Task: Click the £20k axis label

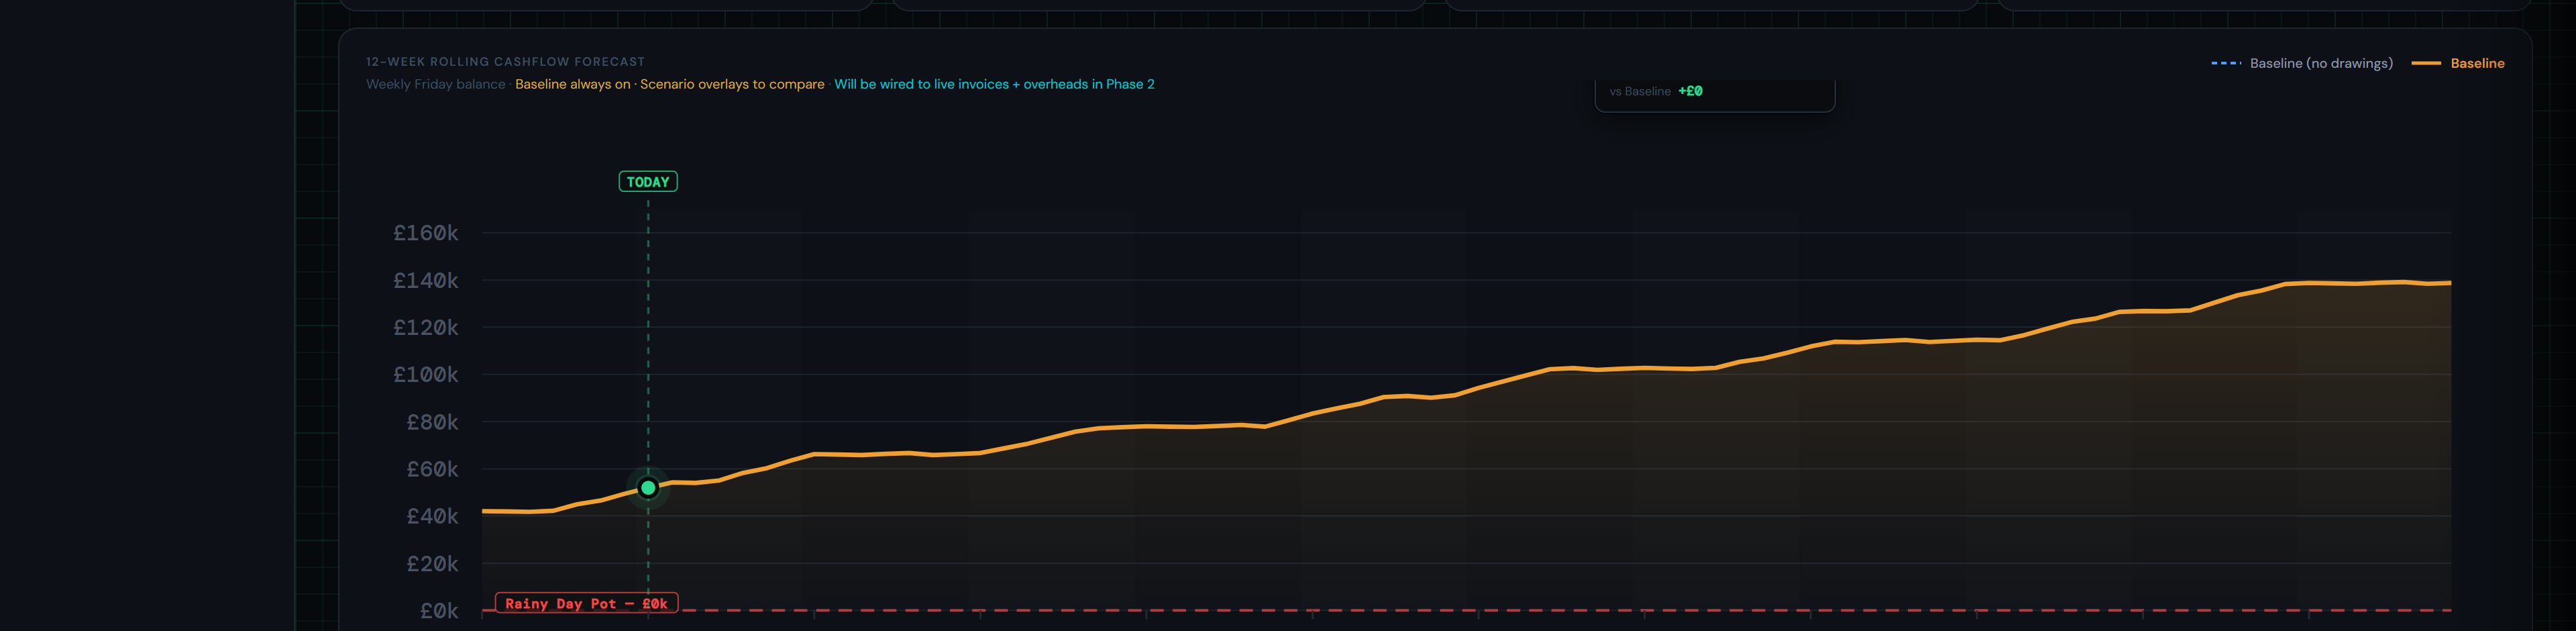Action: point(432,564)
